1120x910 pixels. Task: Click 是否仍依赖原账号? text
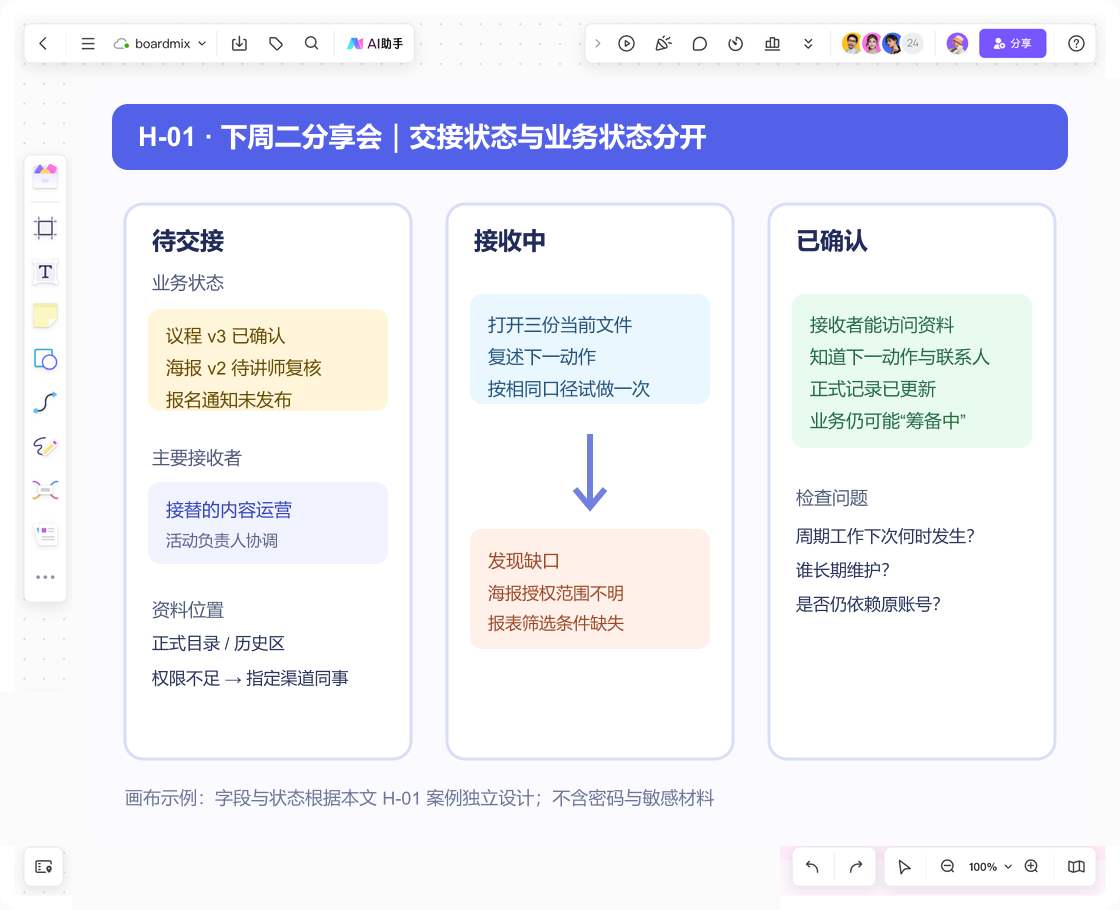pos(868,604)
